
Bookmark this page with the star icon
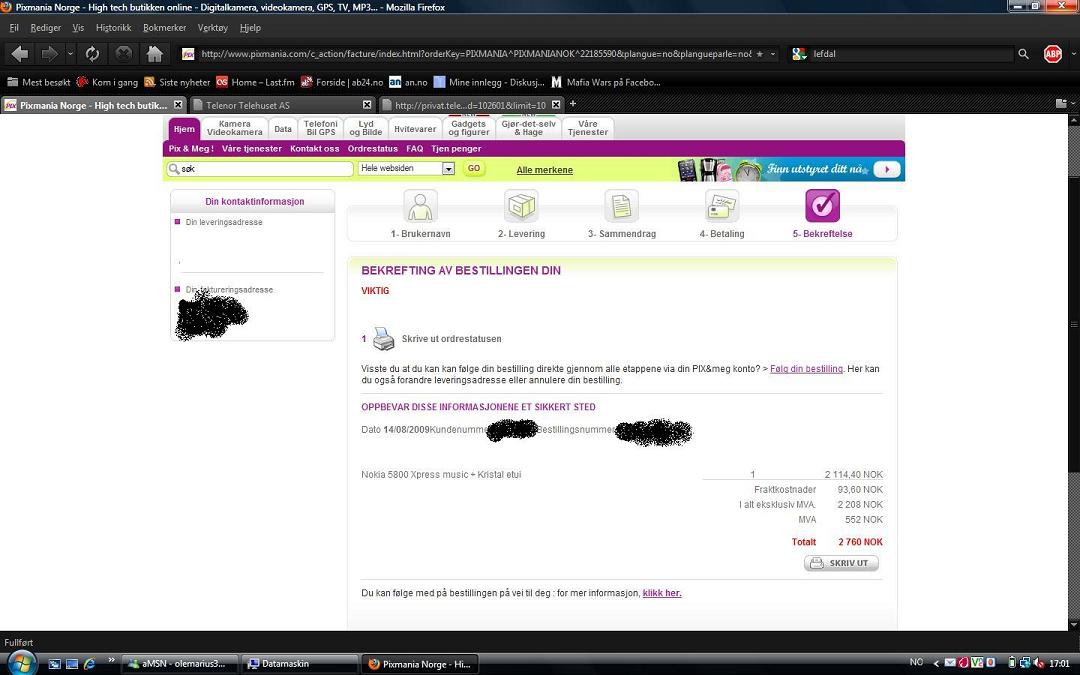[x=759, y=54]
